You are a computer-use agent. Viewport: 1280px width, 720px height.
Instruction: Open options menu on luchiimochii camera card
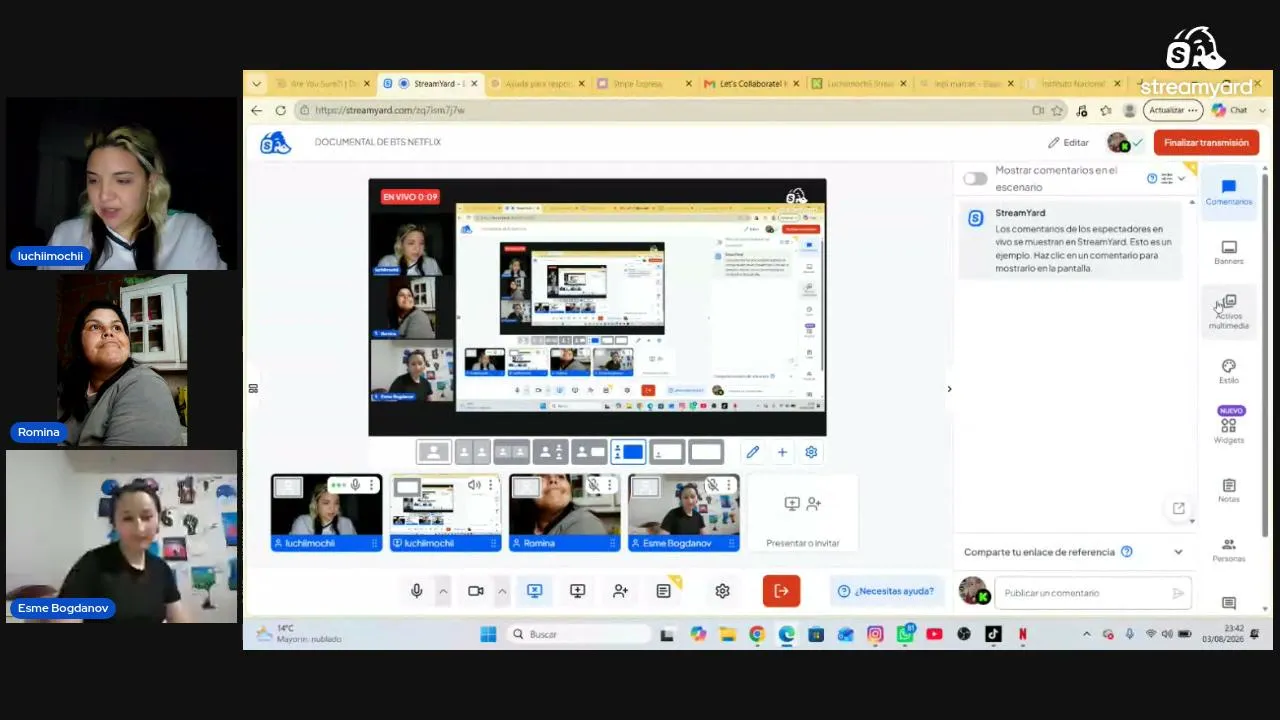click(x=372, y=485)
